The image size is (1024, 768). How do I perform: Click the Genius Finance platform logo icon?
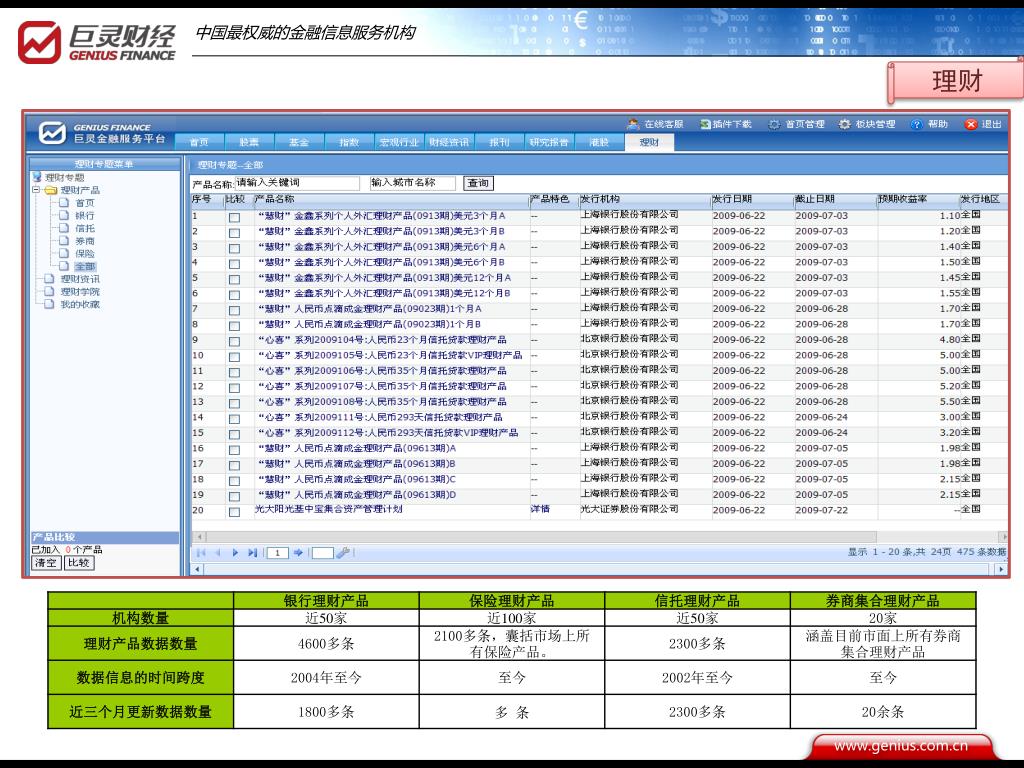pyautogui.click(x=52, y=133)
